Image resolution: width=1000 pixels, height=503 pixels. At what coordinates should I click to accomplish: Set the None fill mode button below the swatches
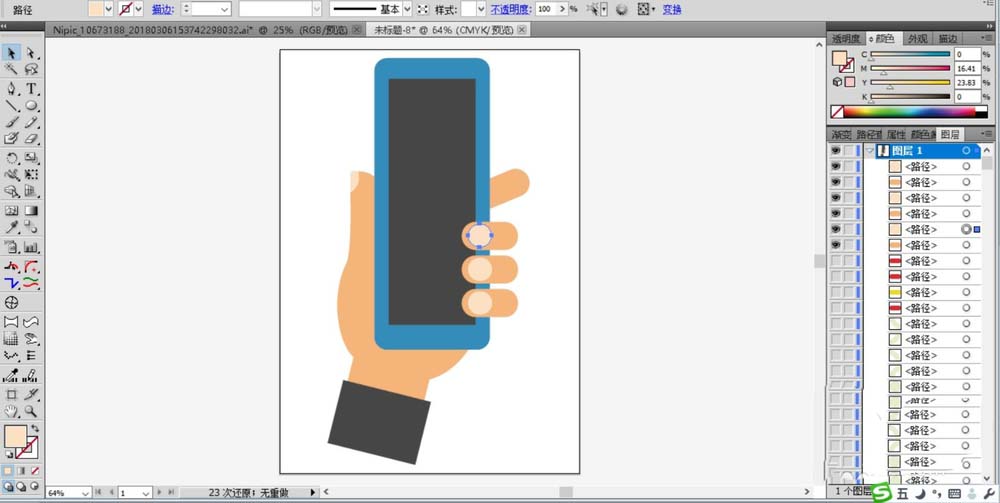click(35, 470)
